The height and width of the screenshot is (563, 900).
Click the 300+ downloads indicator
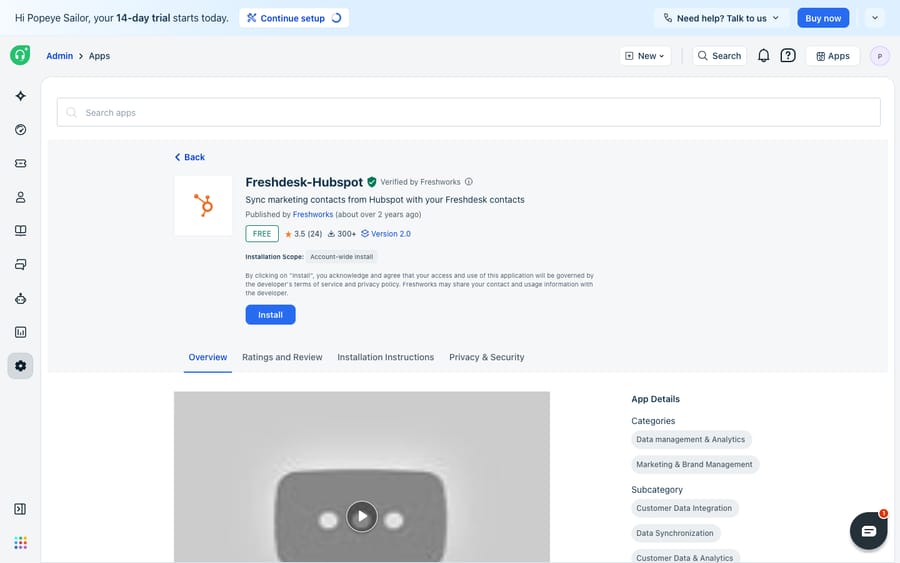point(342,234)
